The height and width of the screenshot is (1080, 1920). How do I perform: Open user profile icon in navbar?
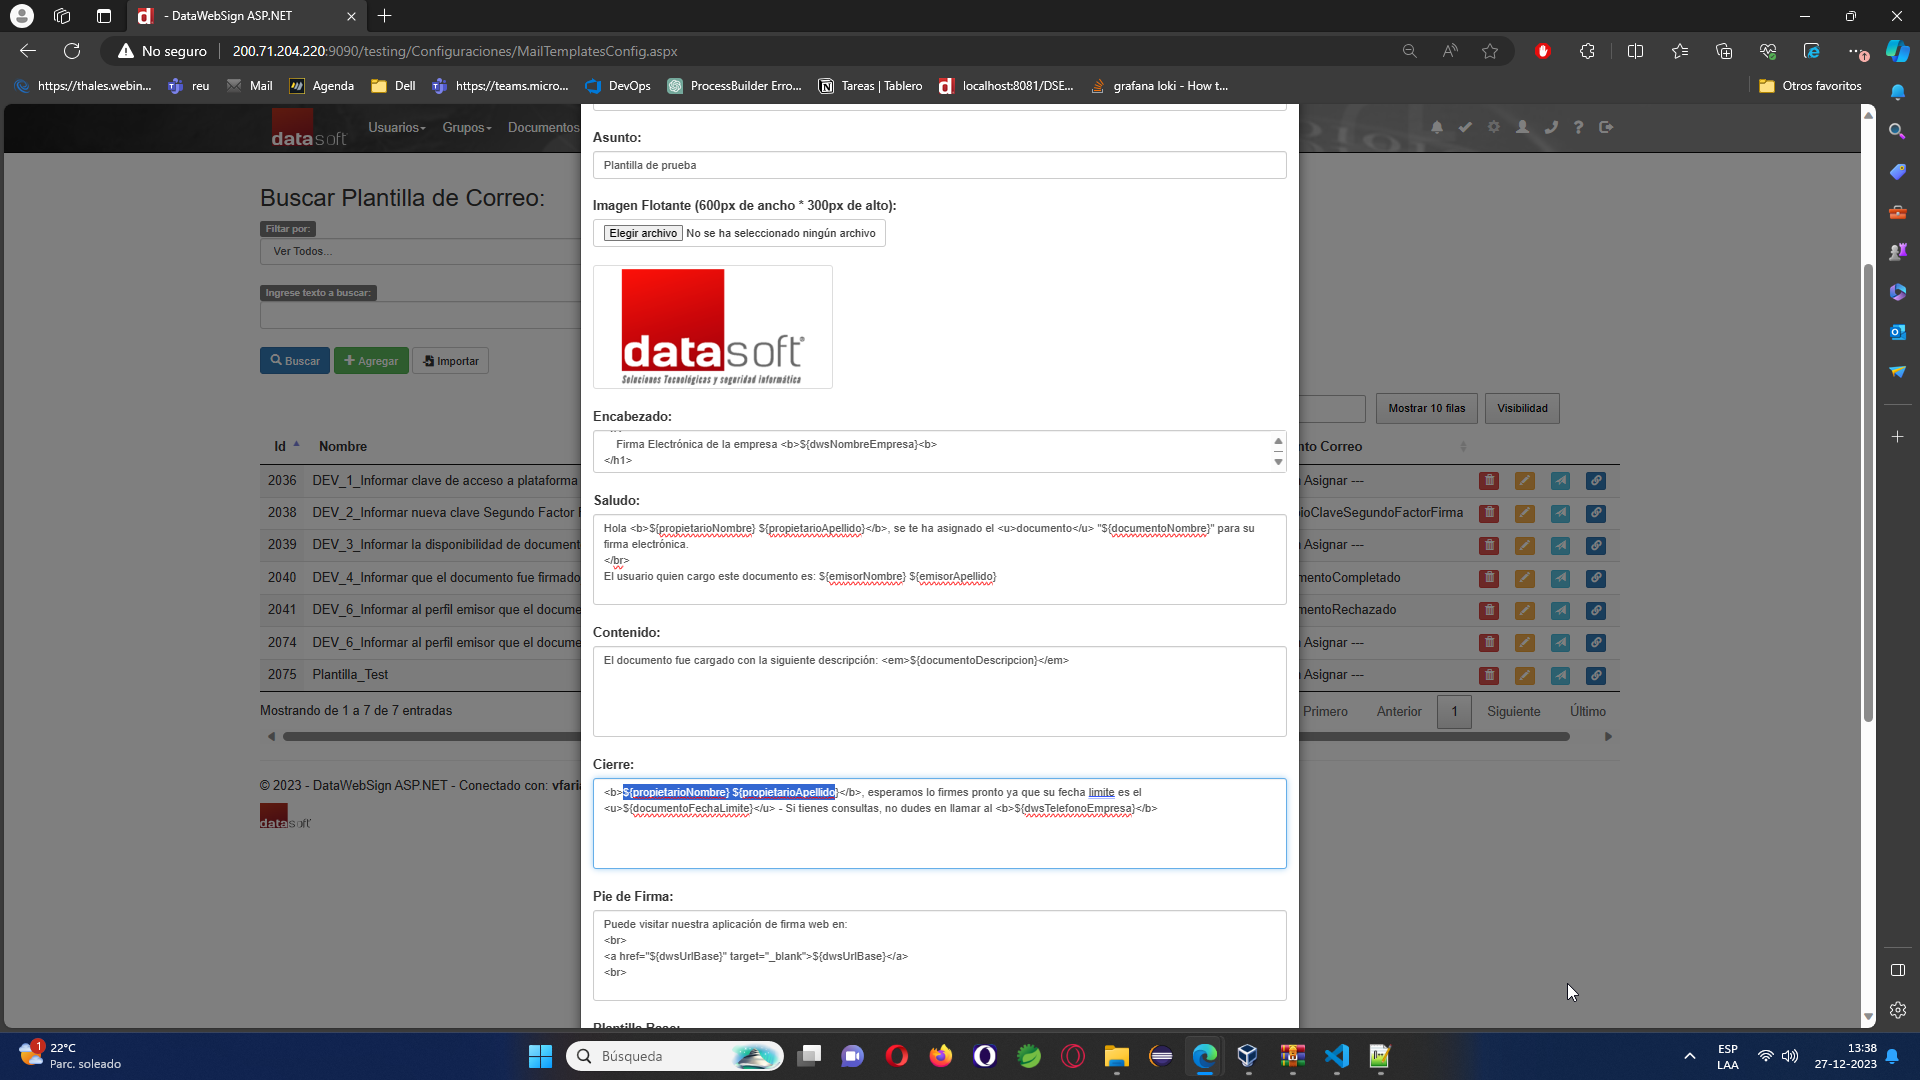[1522, 127]
